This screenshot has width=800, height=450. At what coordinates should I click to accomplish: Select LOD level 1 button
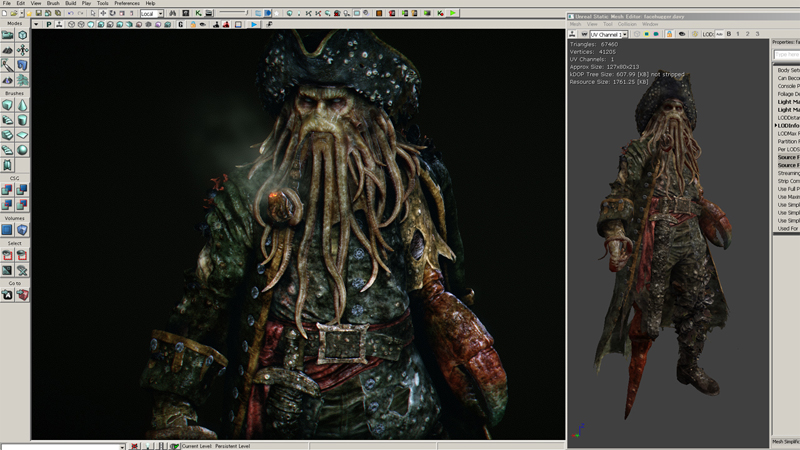point(738,34)
